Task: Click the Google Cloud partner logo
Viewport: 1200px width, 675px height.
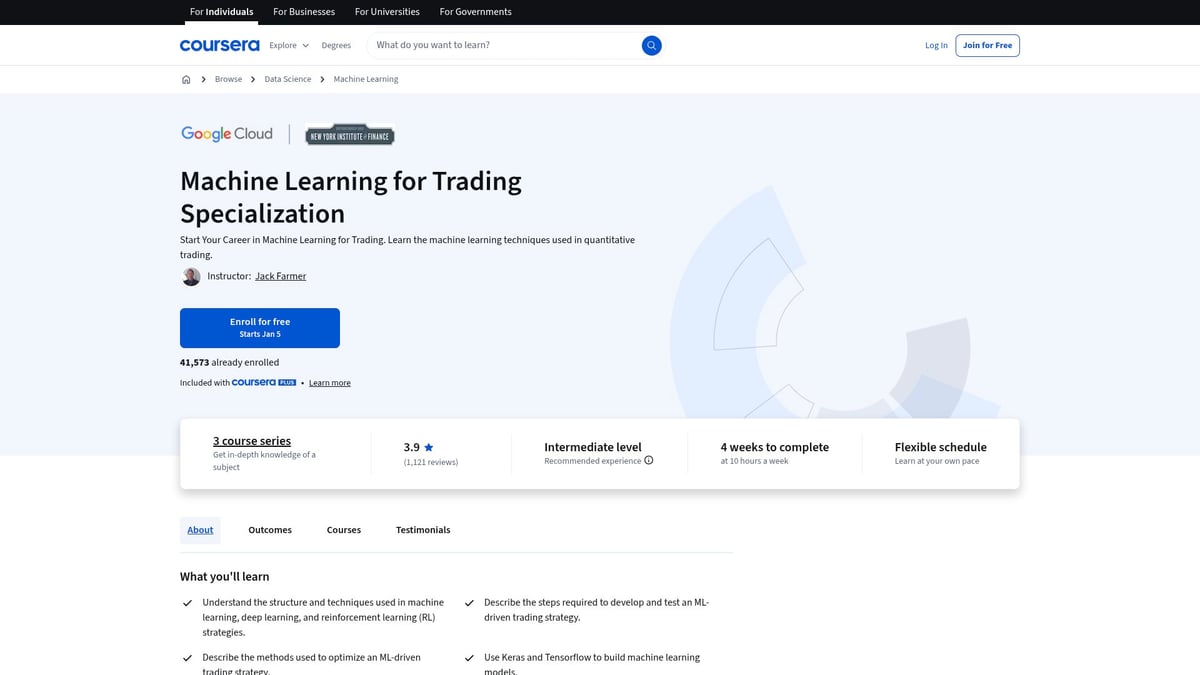Action: (x=227, y=134)
